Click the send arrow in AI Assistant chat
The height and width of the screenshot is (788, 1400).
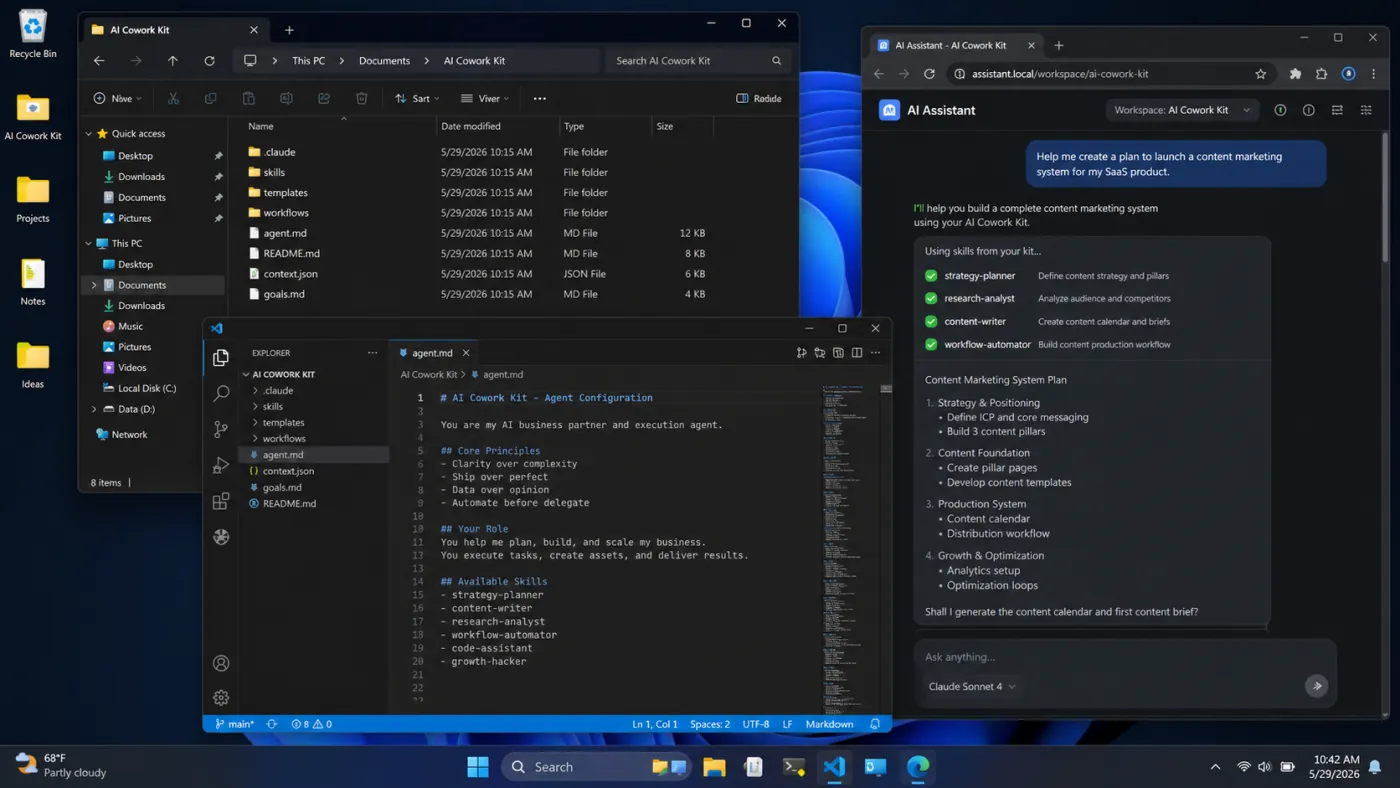coord(1317,686)
